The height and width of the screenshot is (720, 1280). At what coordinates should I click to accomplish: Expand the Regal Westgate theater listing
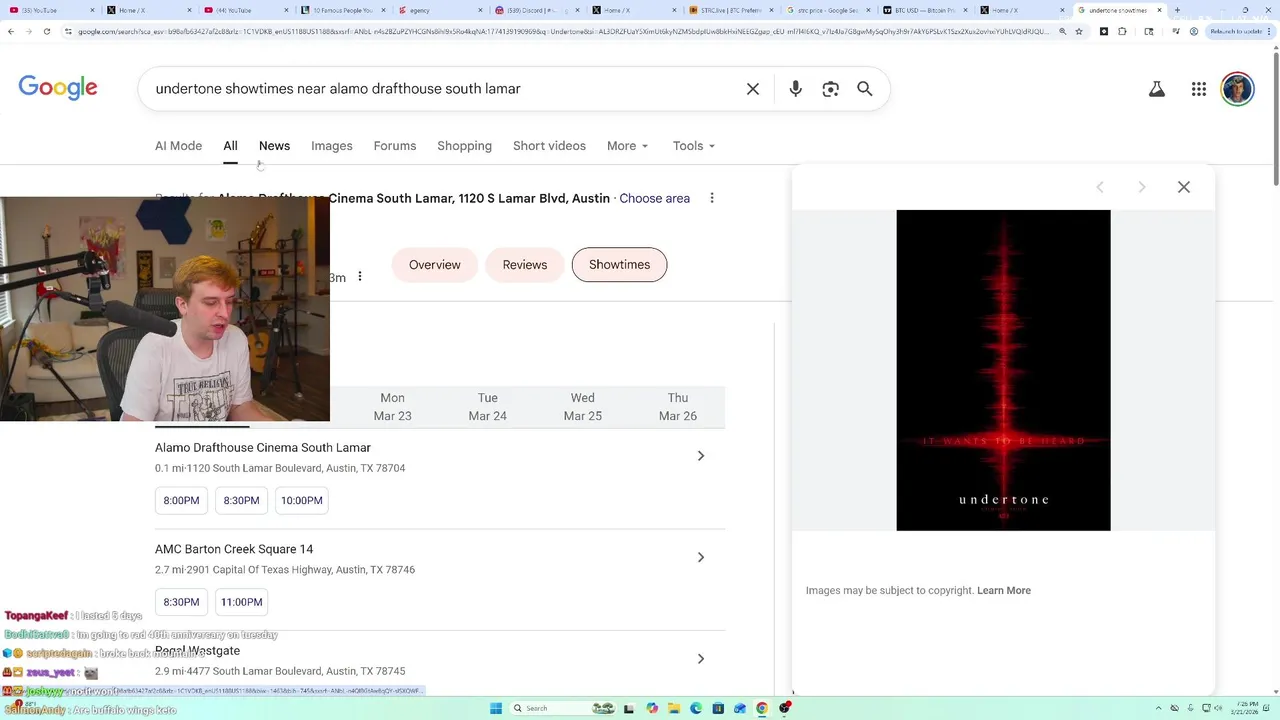(701, 659)
